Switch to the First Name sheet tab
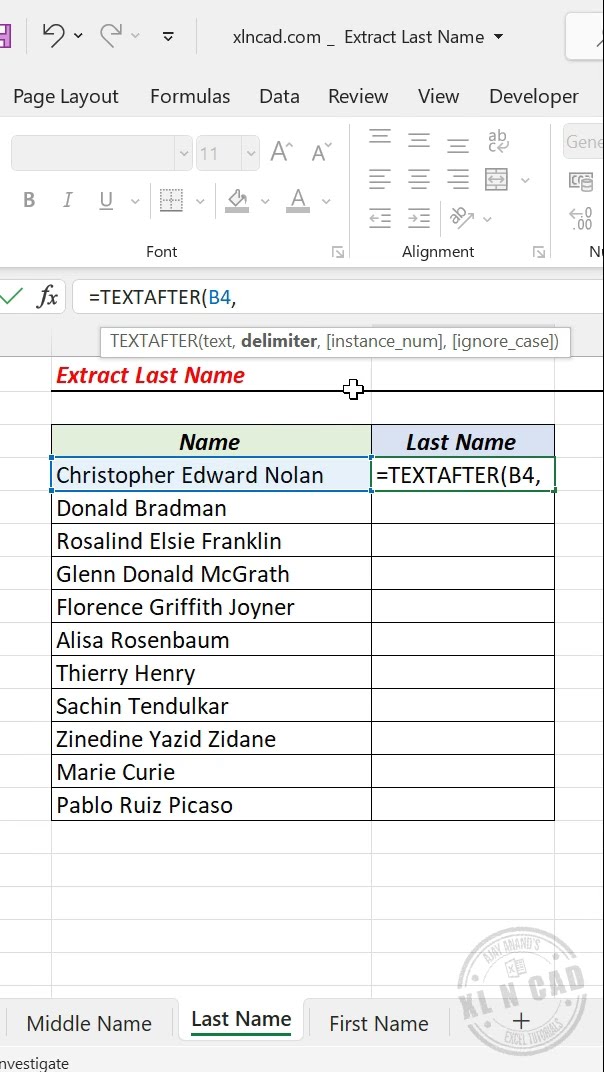 click(x=378, y=1023)
